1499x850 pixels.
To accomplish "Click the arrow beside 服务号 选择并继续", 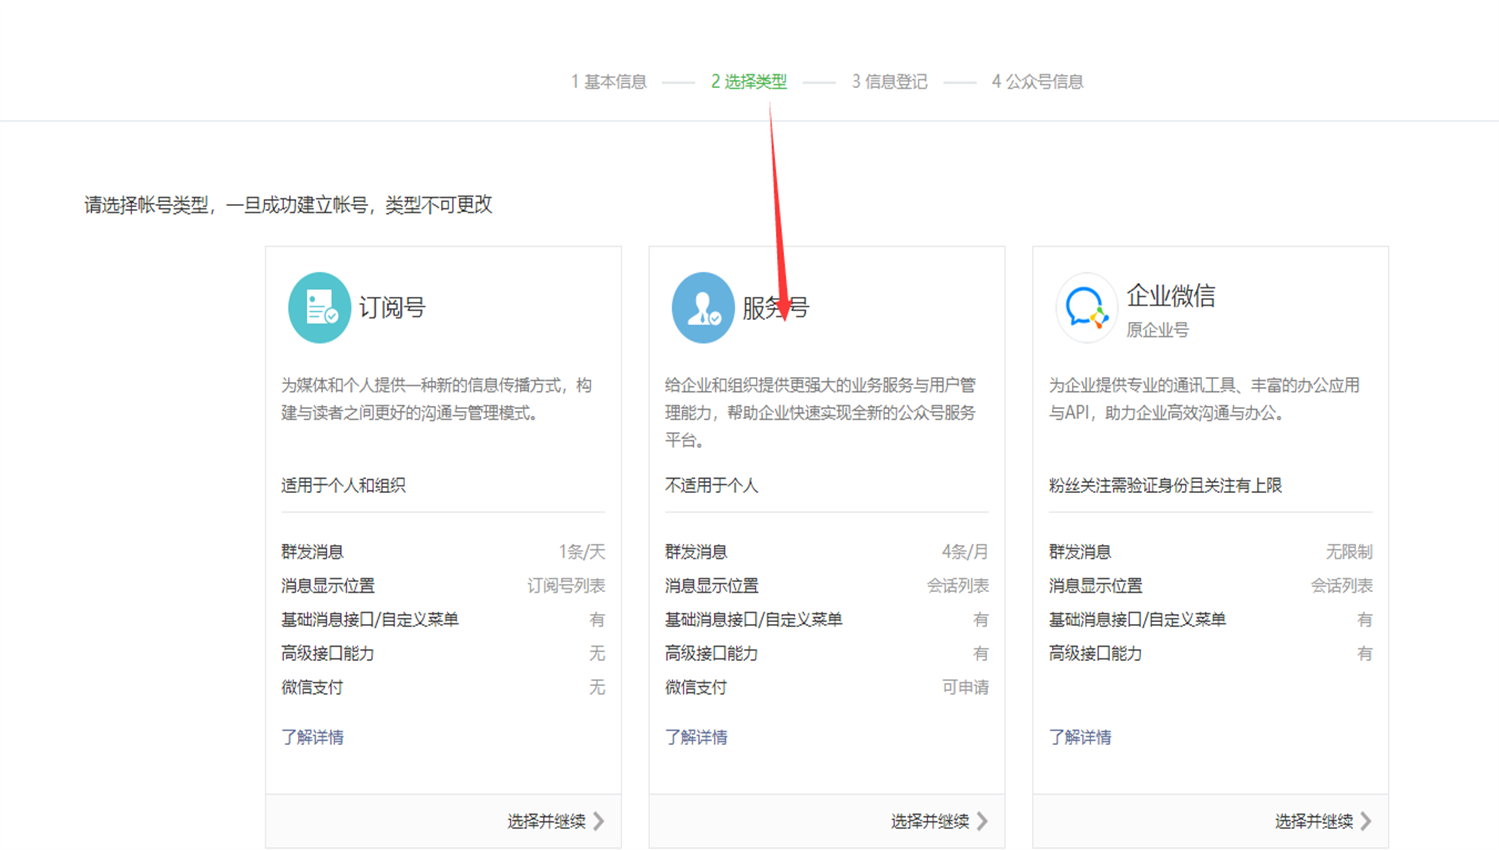I will click(x=983, y=821).
